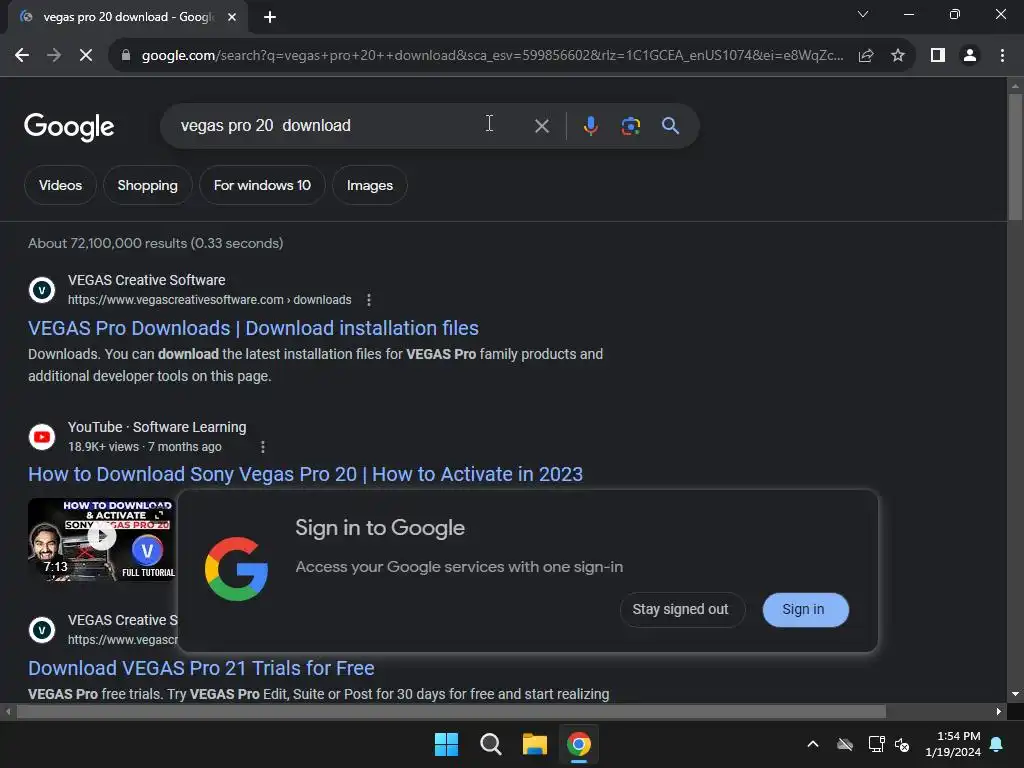This screenshot has width=1024, height=768.
Task: Play the Sony Vegas tutorial video thumbnail
Action: click(101, 537)
